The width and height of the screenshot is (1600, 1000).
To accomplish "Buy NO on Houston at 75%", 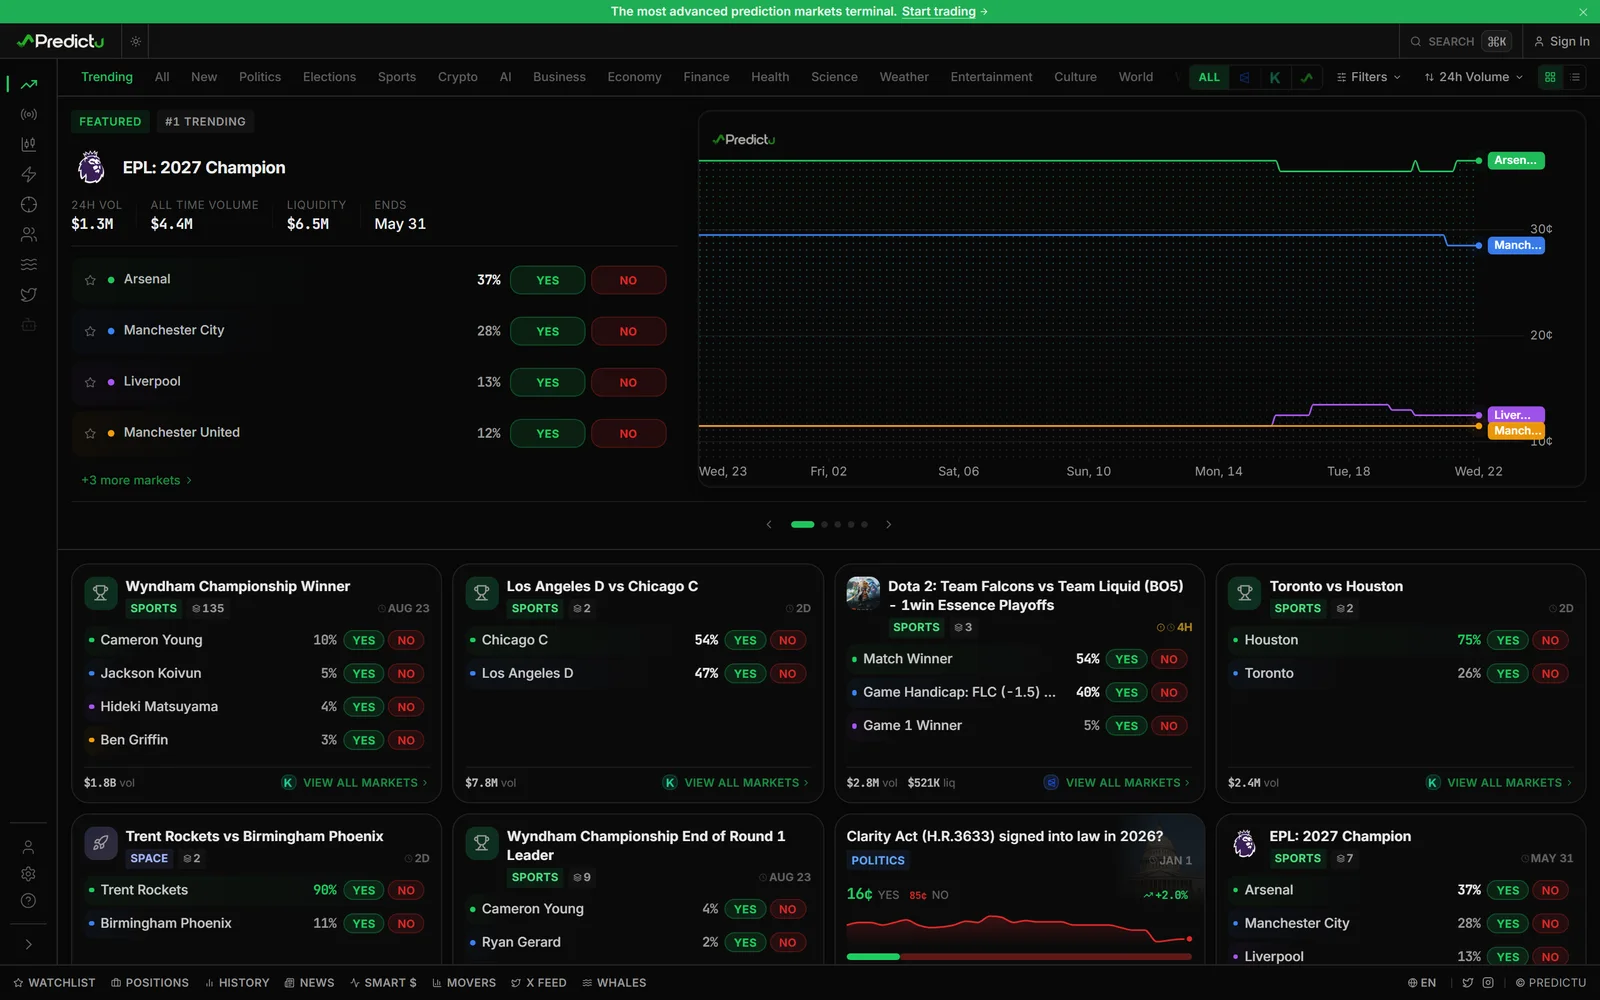I will pyautogui.click(x=1550, y=640).
